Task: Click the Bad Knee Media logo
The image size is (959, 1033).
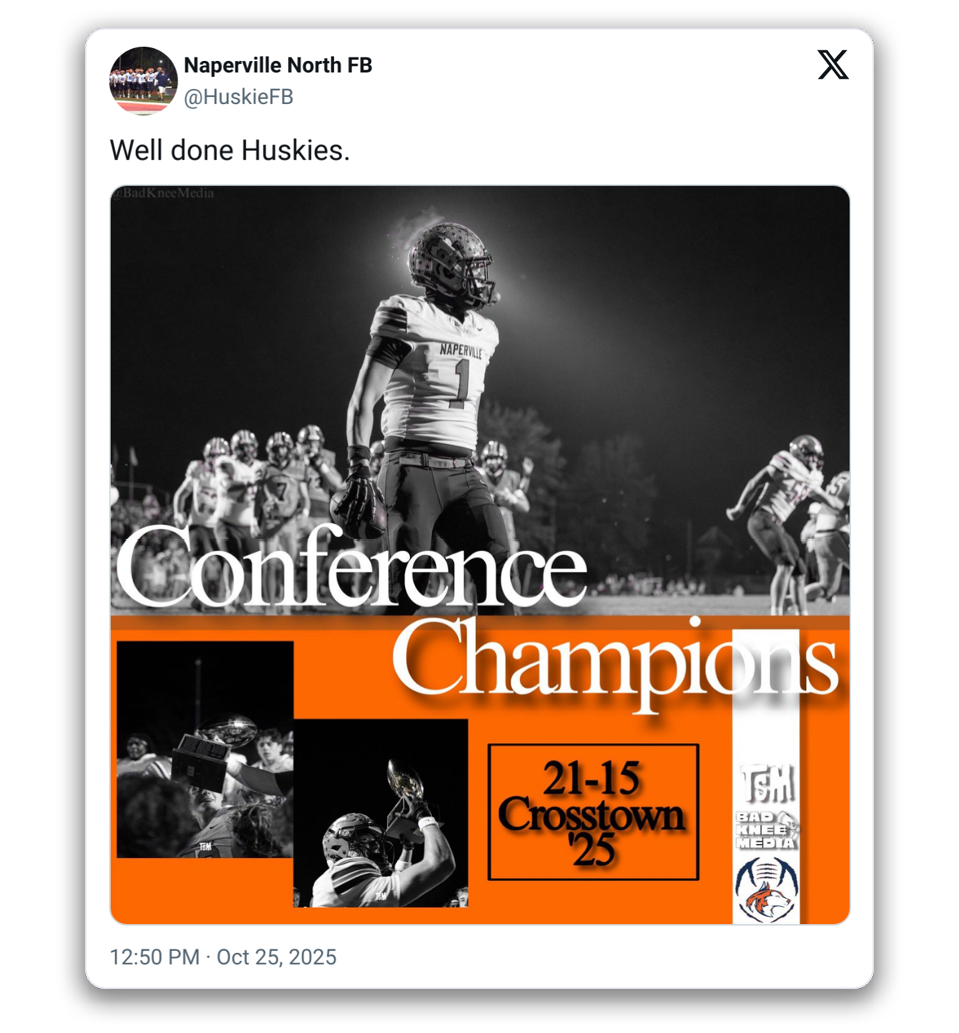Action: [766, 830]
